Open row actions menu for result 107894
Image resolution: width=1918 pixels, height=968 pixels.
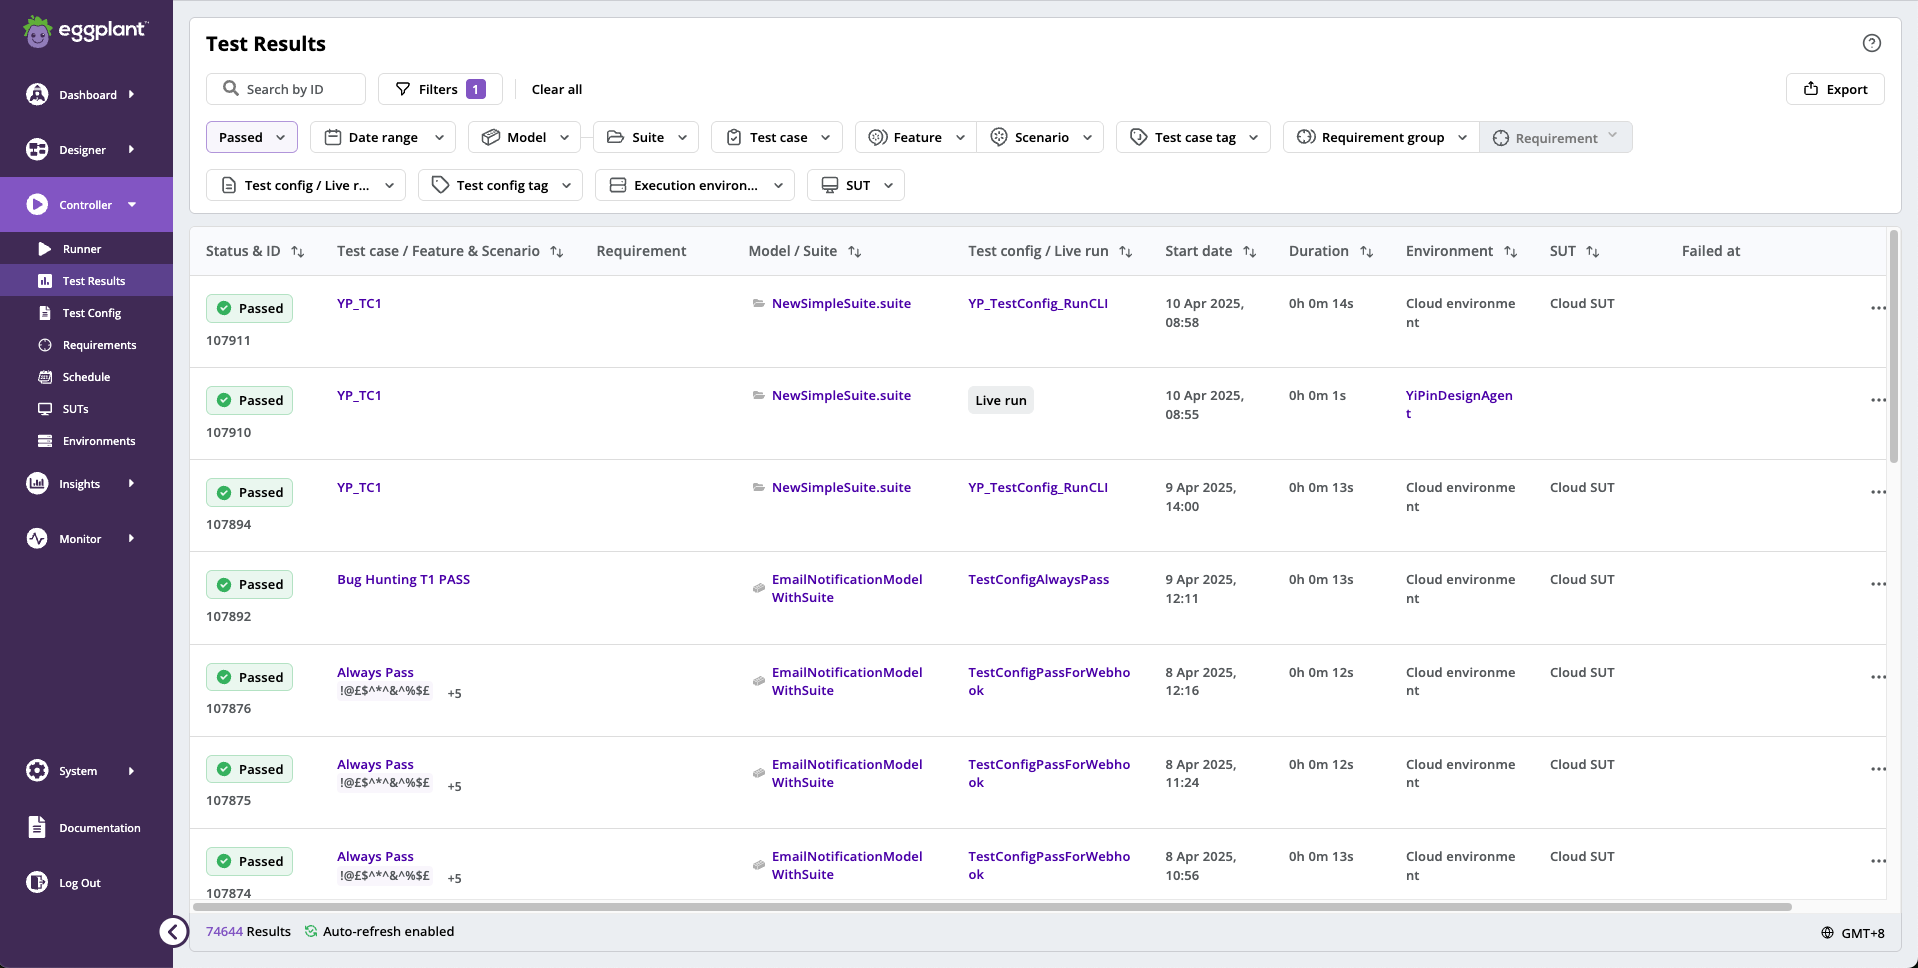[1878, 492]
